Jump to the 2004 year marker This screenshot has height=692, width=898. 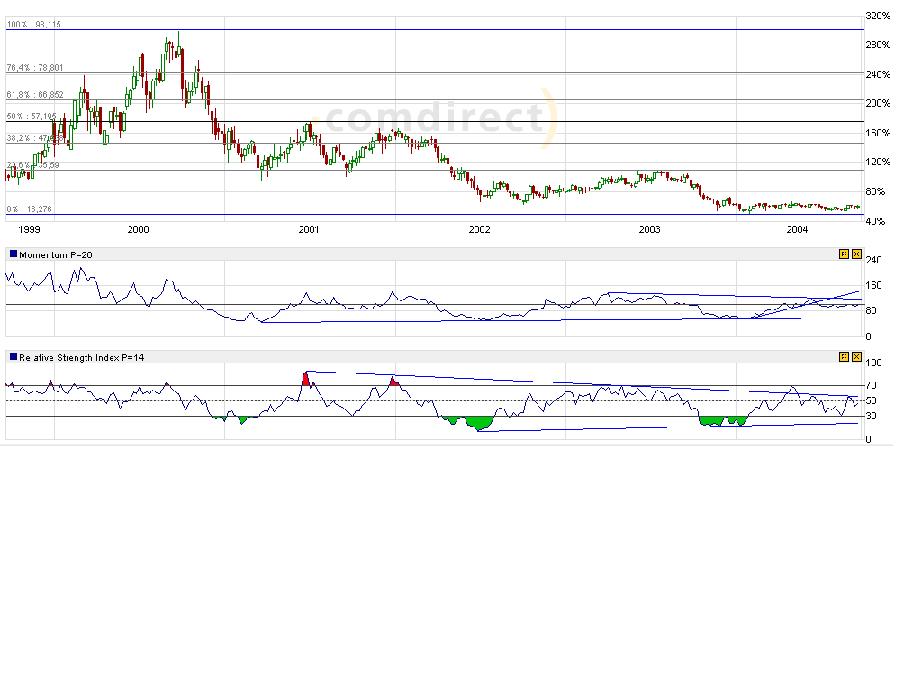pyautogui.click(x=797, y=230)
